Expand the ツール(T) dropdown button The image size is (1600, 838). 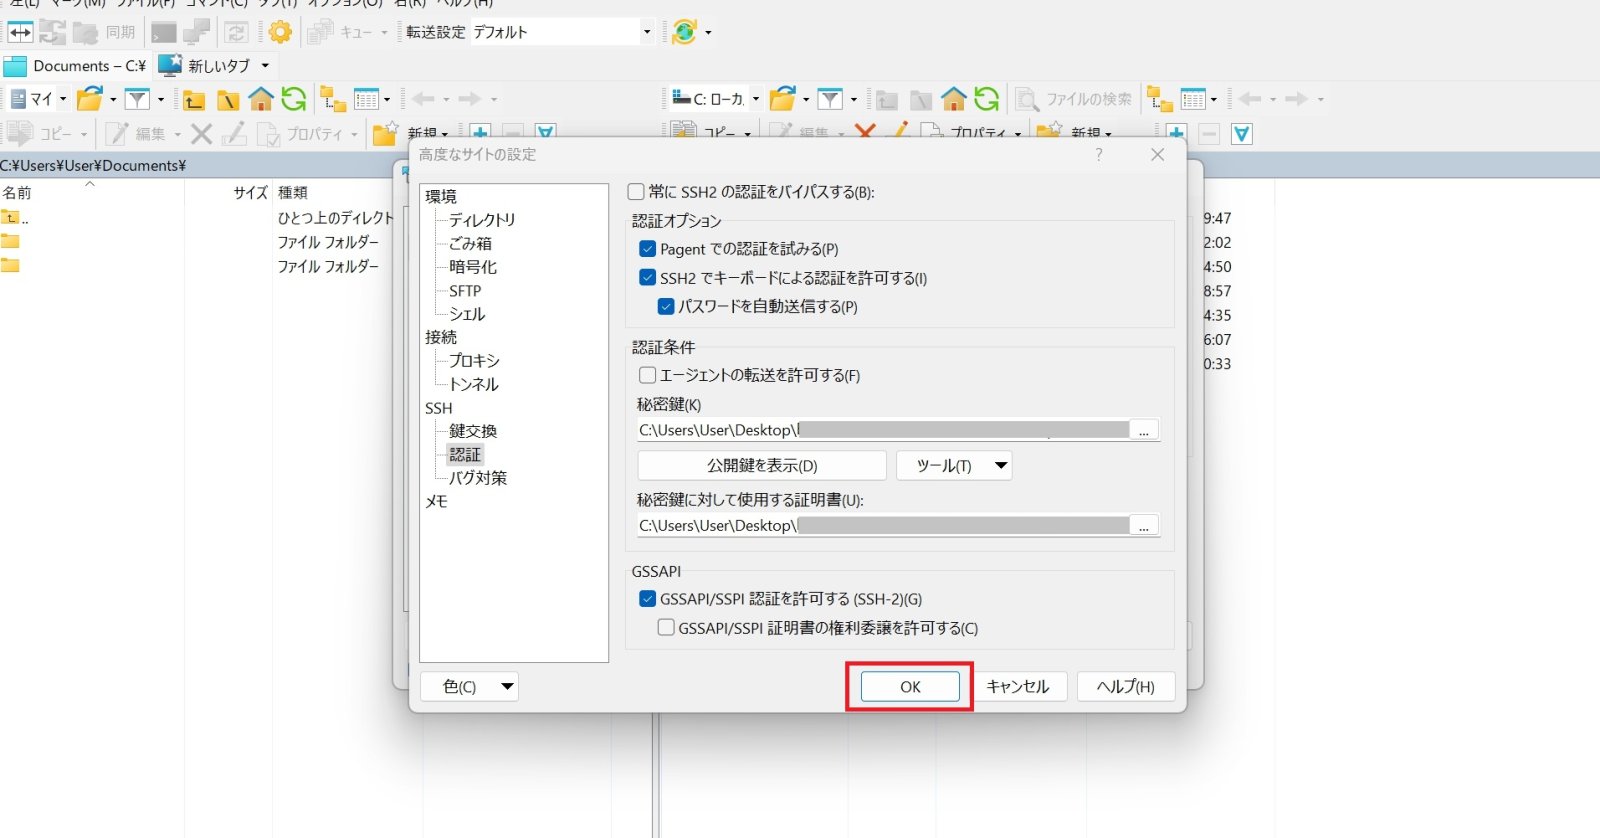(x=954, y=465)
